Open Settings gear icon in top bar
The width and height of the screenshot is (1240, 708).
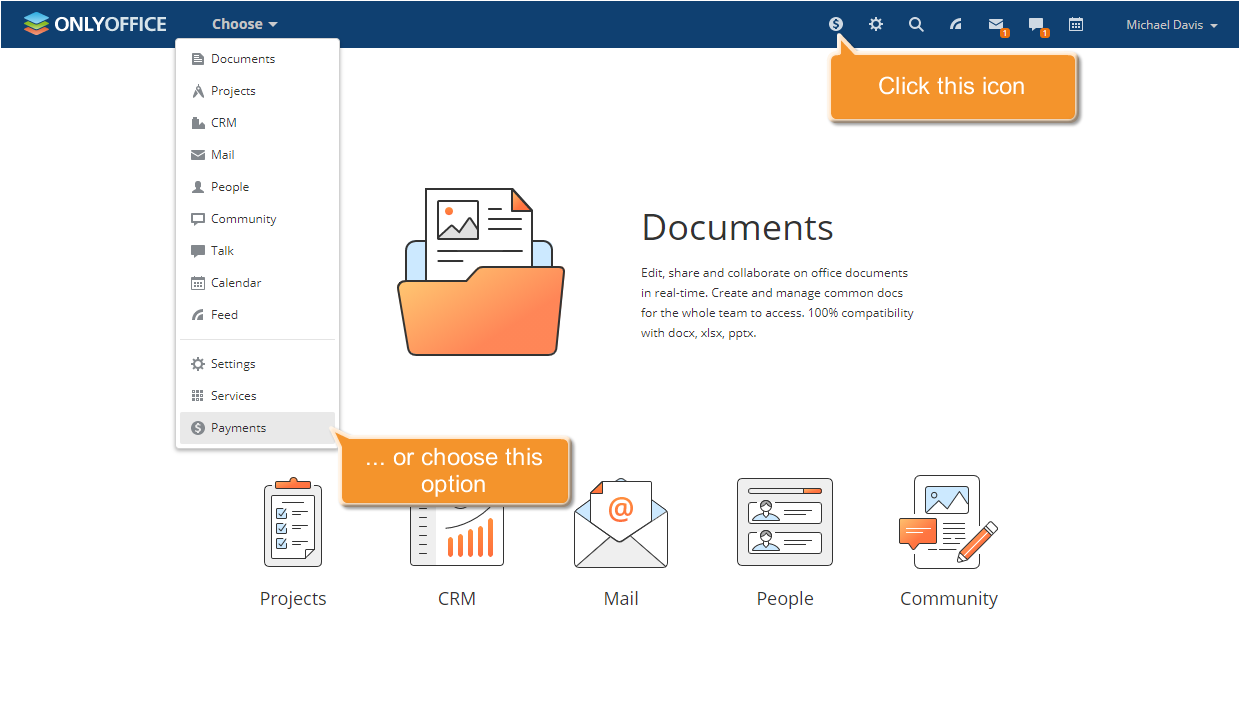(876, 24)
